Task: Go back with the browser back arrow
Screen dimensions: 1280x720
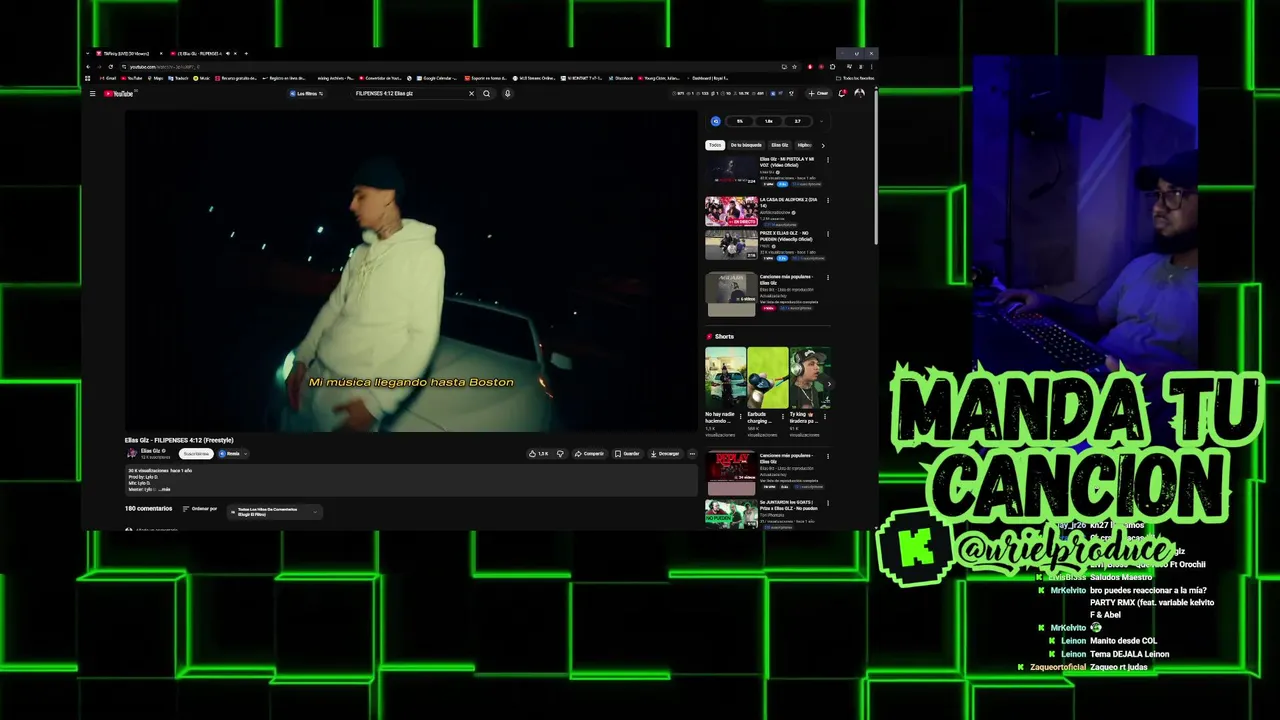Action: 88,67
